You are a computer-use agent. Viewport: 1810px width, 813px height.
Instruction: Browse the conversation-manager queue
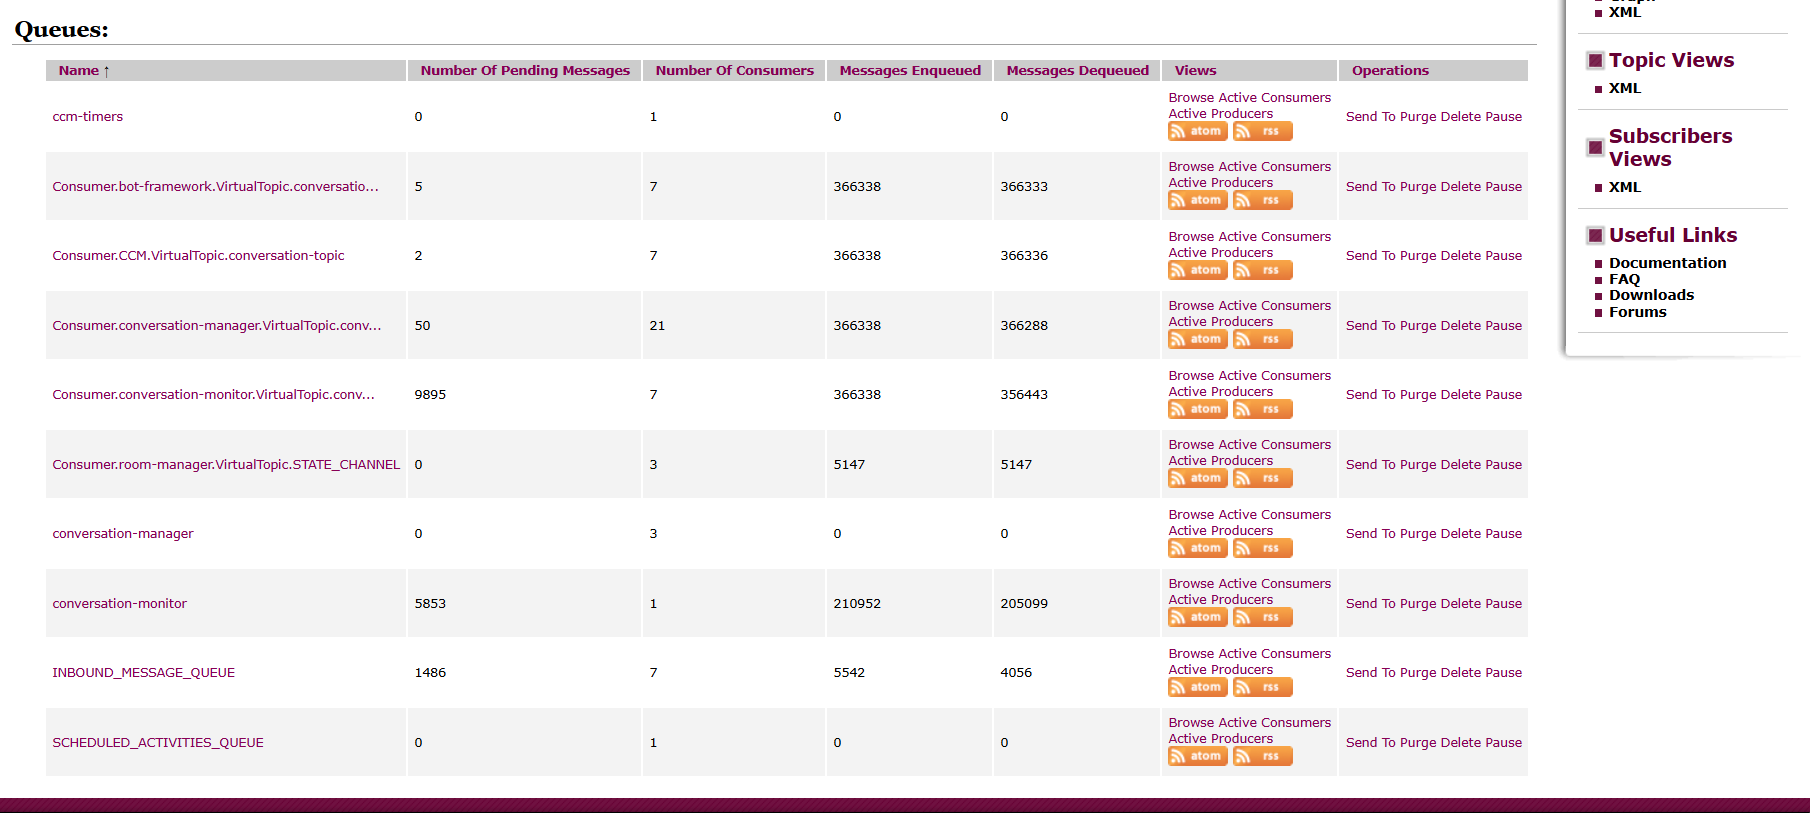tap(1191, 515)
